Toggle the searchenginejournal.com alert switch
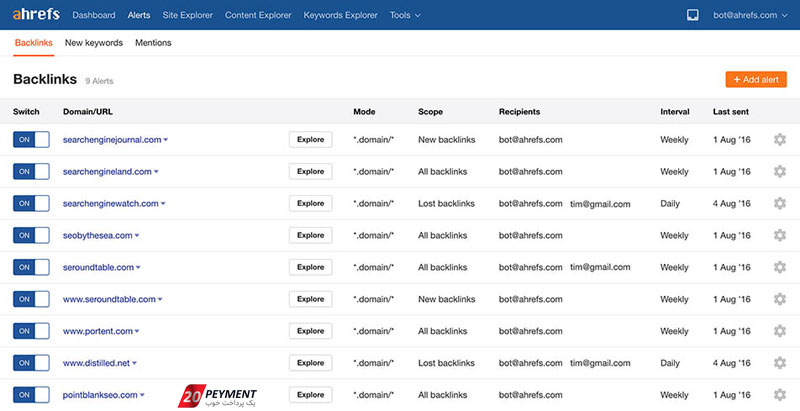 tap(31, 140)
